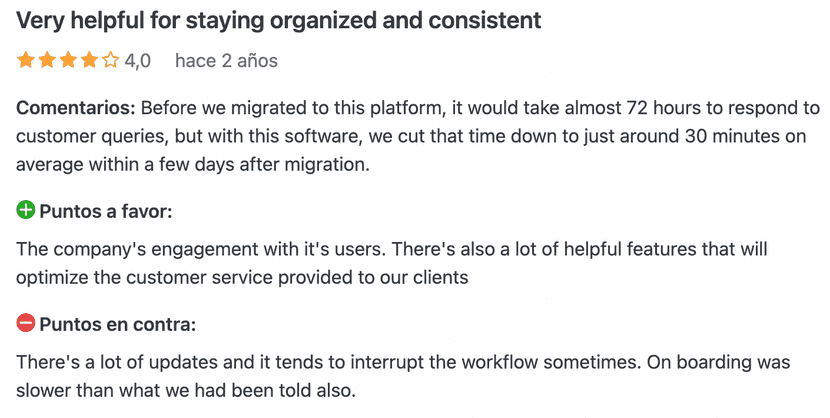This screenshot has width=830, height=418.
Task: Click the "hace 2 años" date label
Action: point(226,61)
